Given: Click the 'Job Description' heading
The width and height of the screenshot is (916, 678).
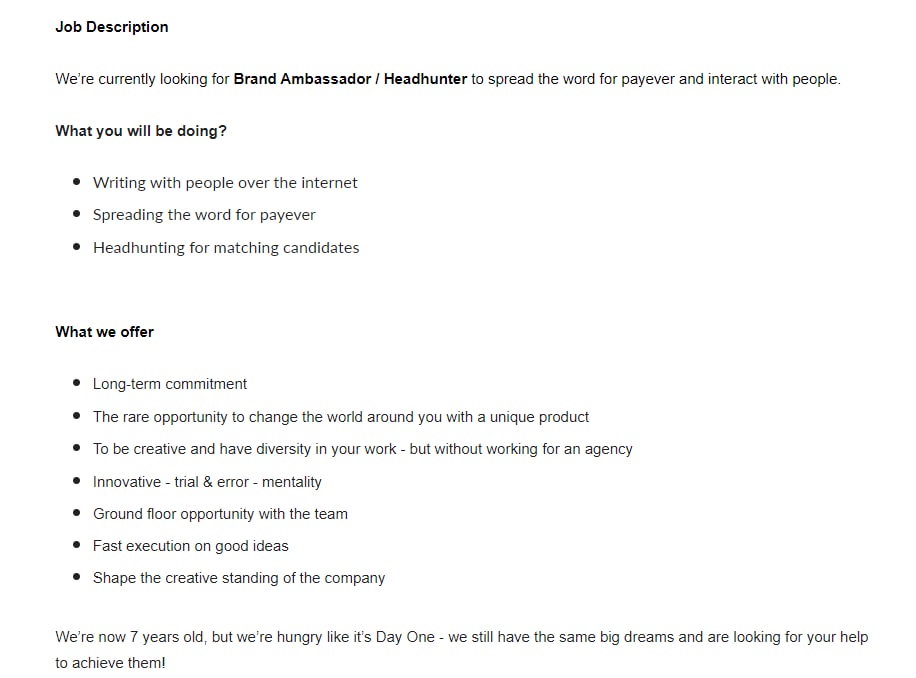Looking at the screenshot, I should tap(112, 27).
